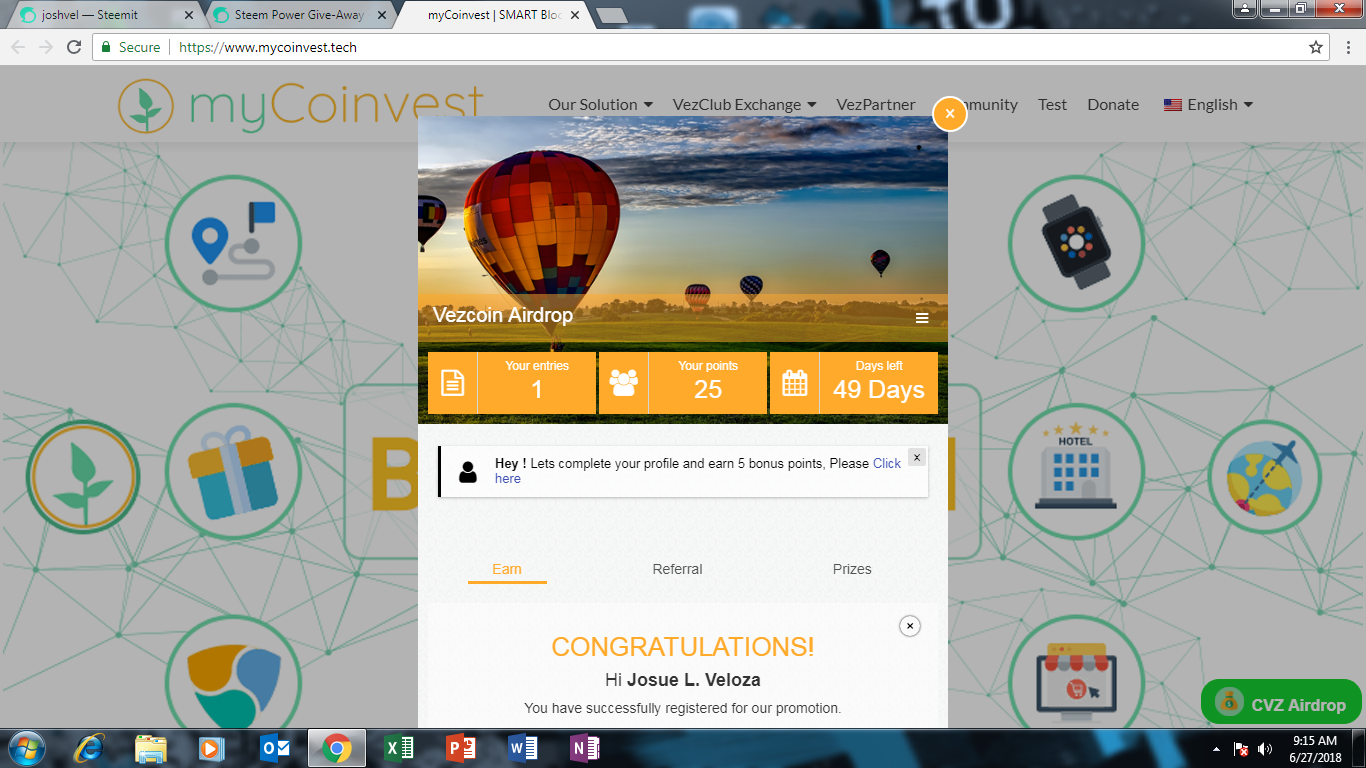Close the Vezcoin Airdrop popup with orange X
This screenshot has height=768, width=1366.
(x=949, y=113)
